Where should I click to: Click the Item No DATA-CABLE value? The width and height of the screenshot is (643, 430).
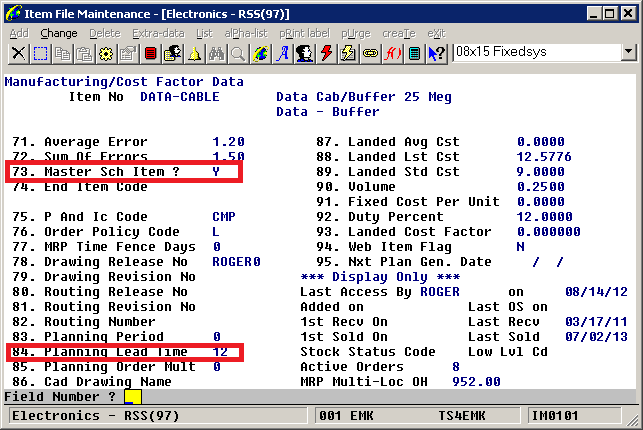tap(180, 97)
